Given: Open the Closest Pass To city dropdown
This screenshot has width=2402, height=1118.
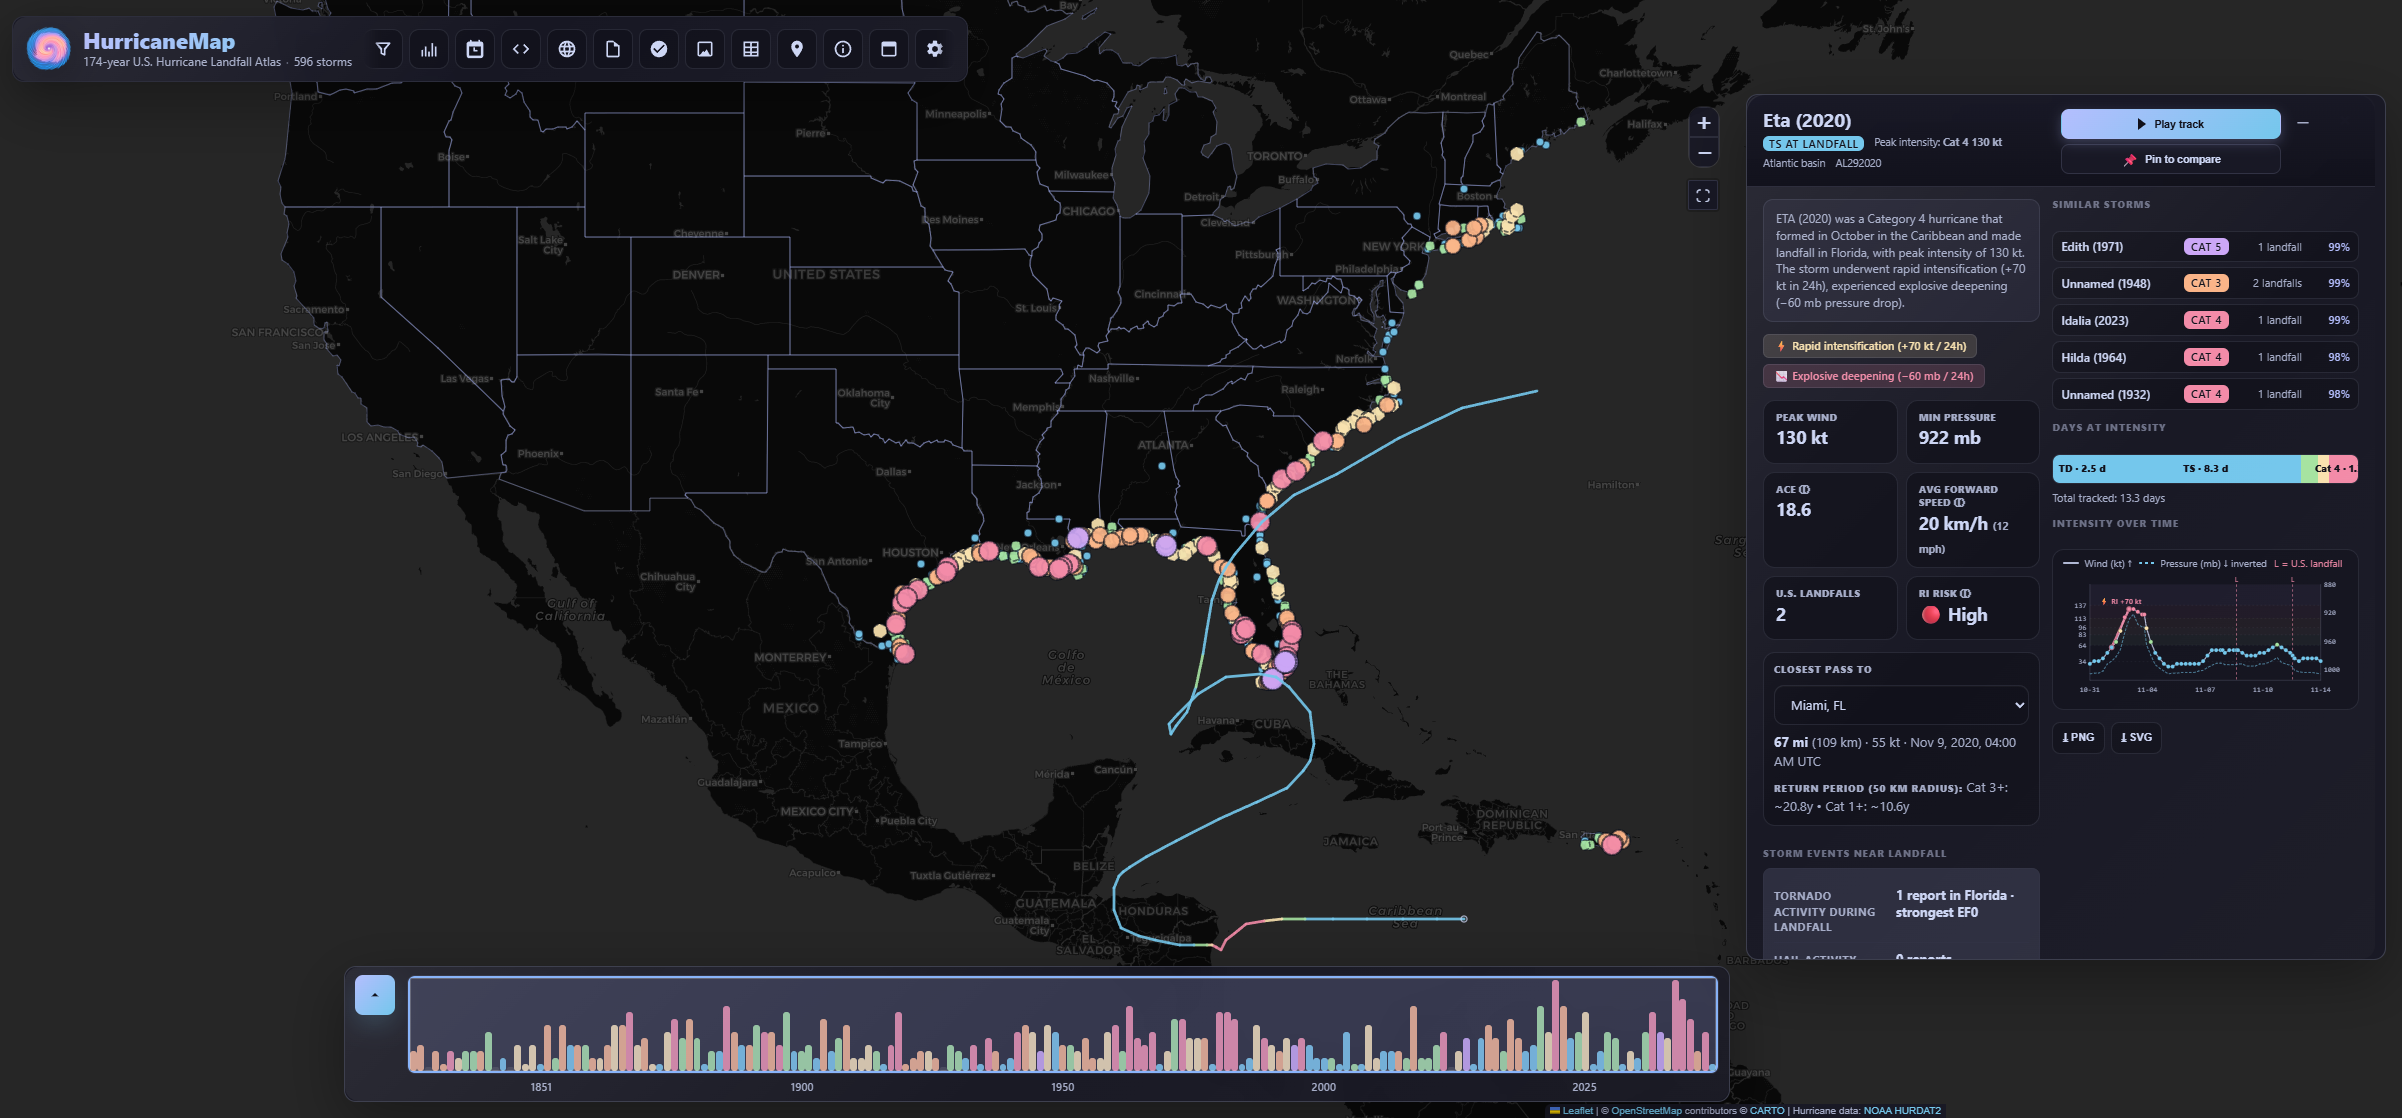Looking at the screenshot, I should [1901, 705].
